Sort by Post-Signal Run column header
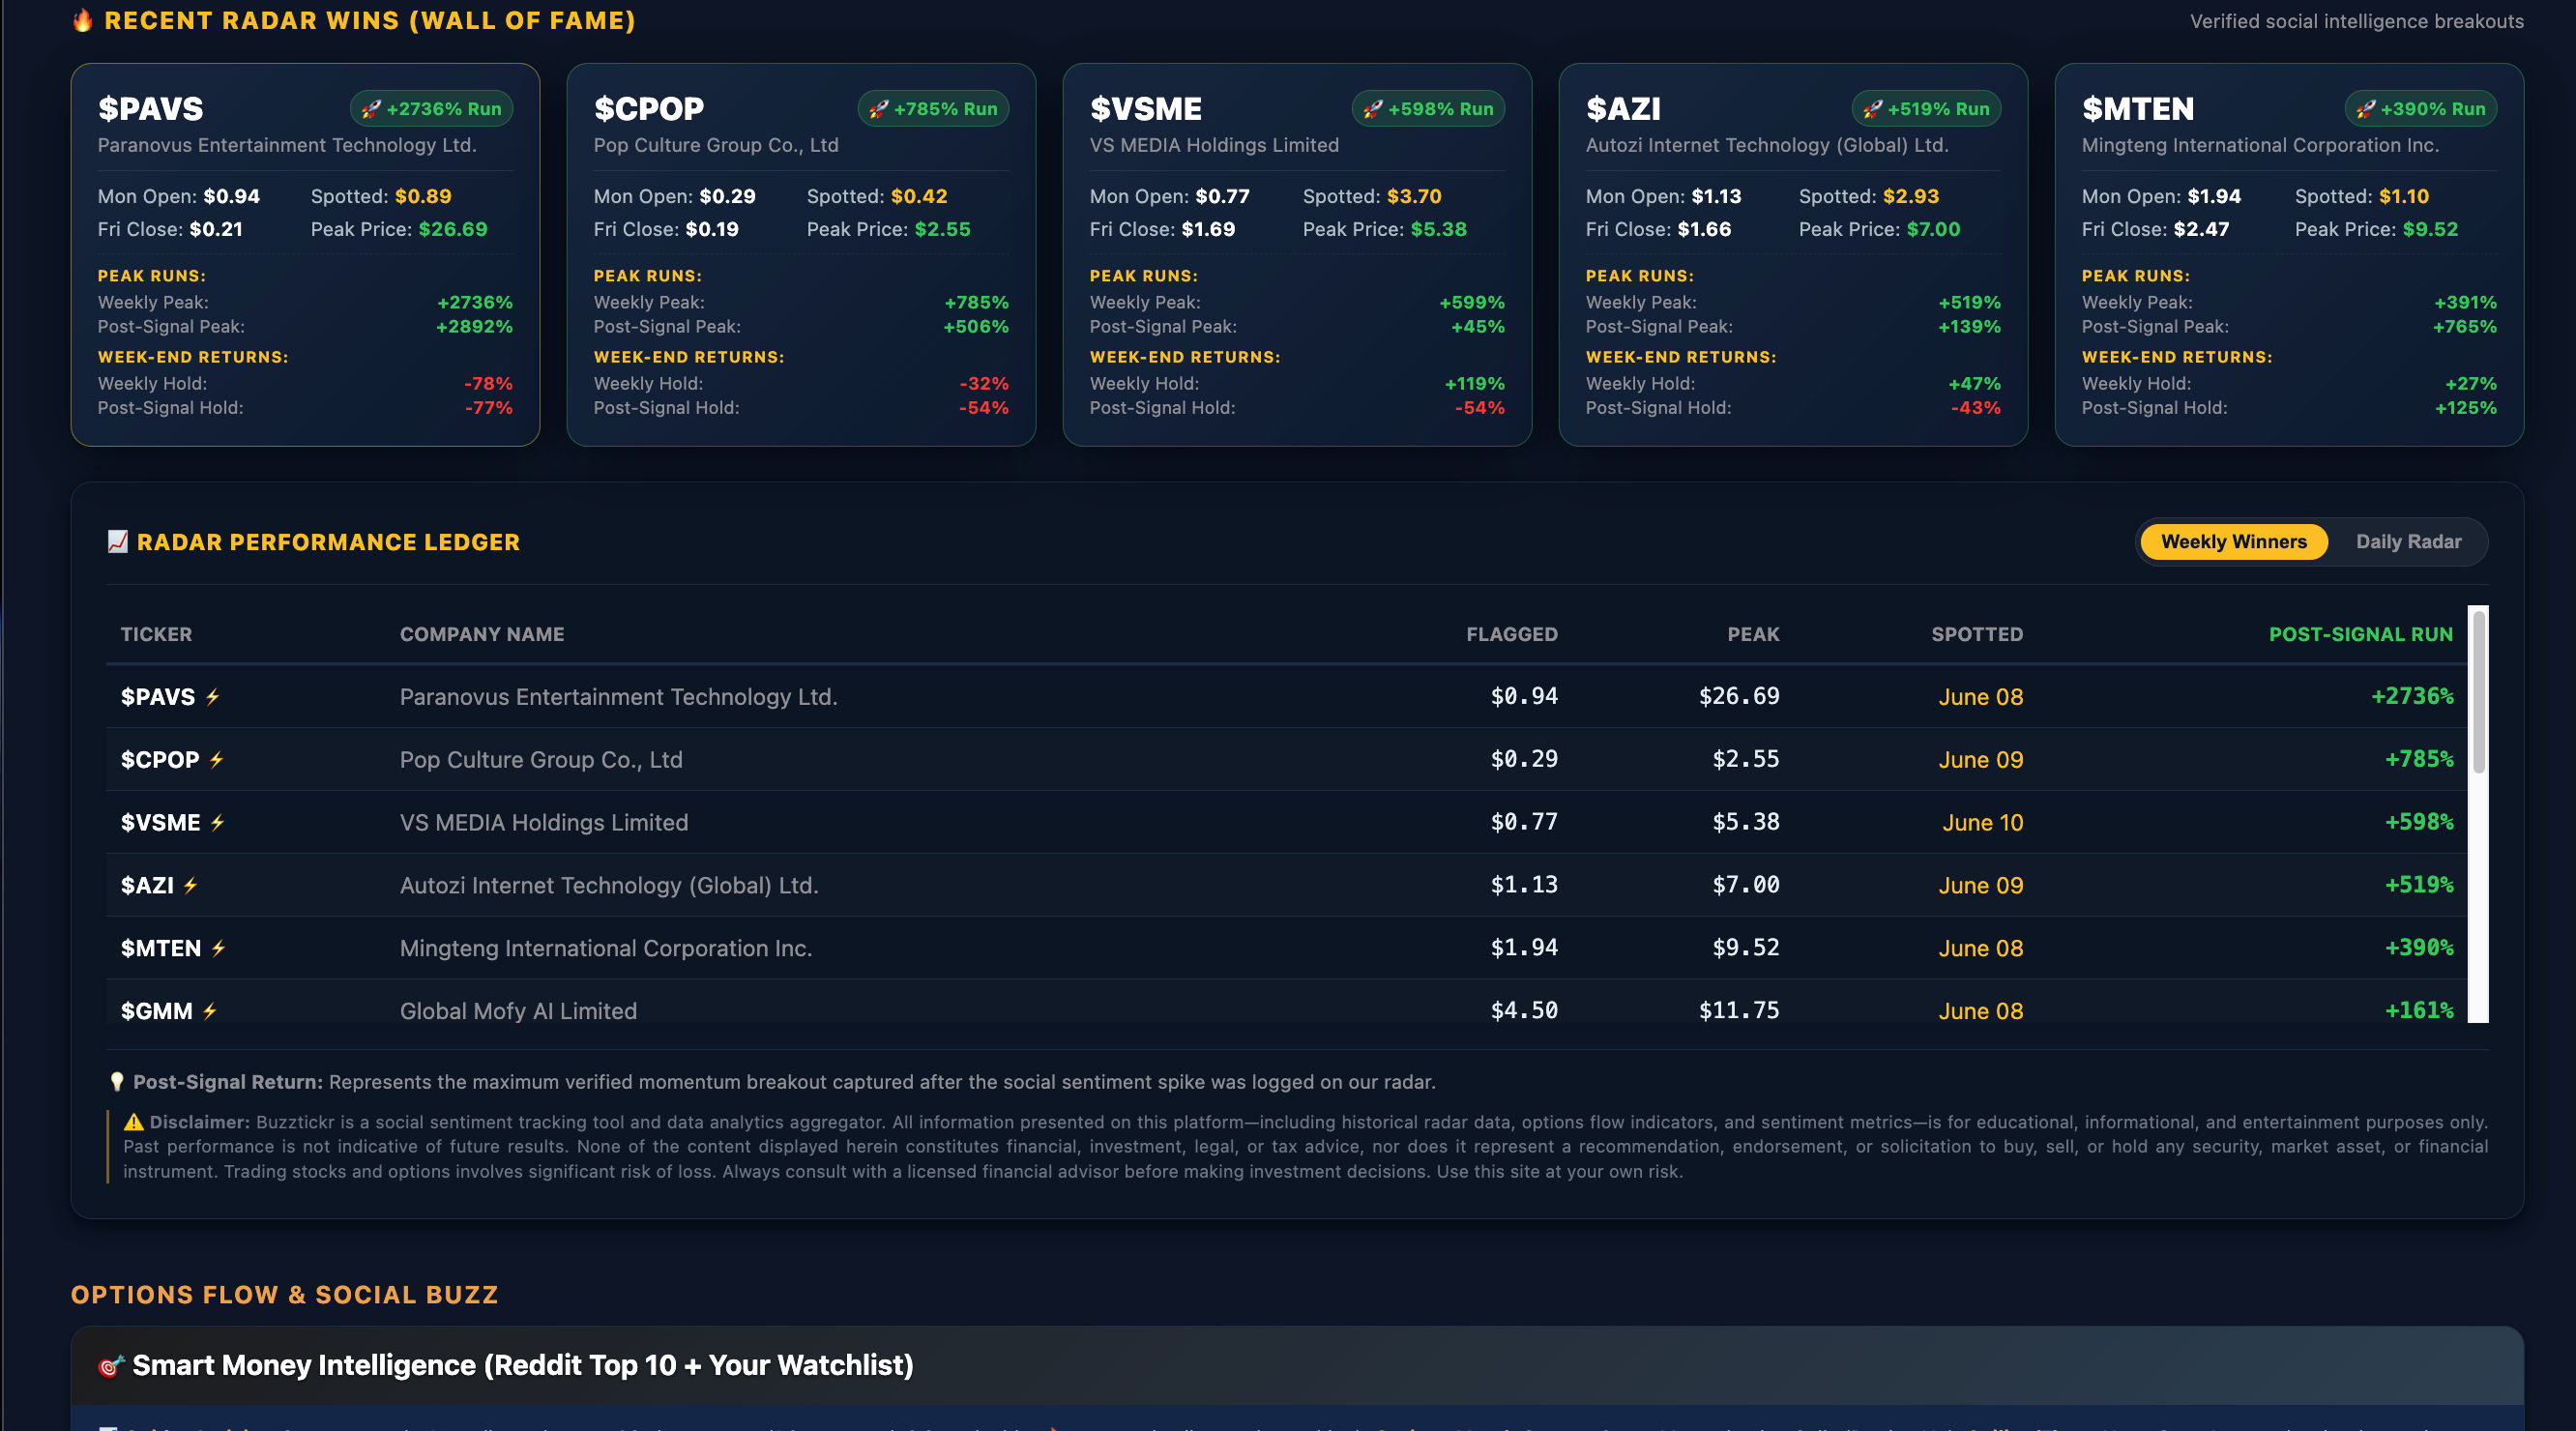The height and width of the screenshot is (1431, 2576). click(2360, 635)
